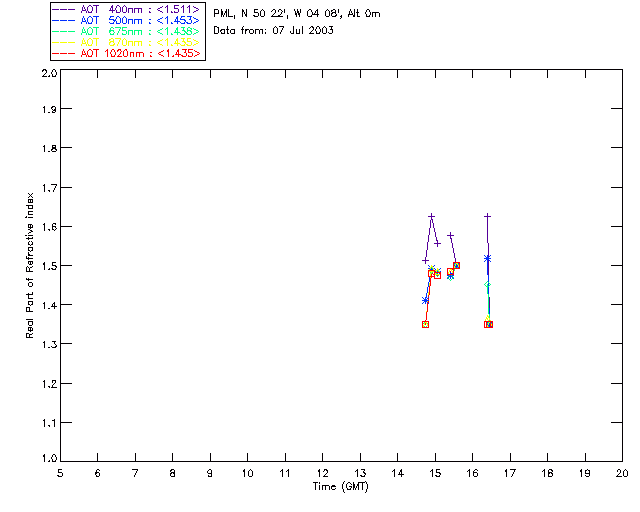This screenshot has height=512, width=640.
Task: Click the text 'Data from: 07 Jul 2003'
Action: (x=273, y=31)
